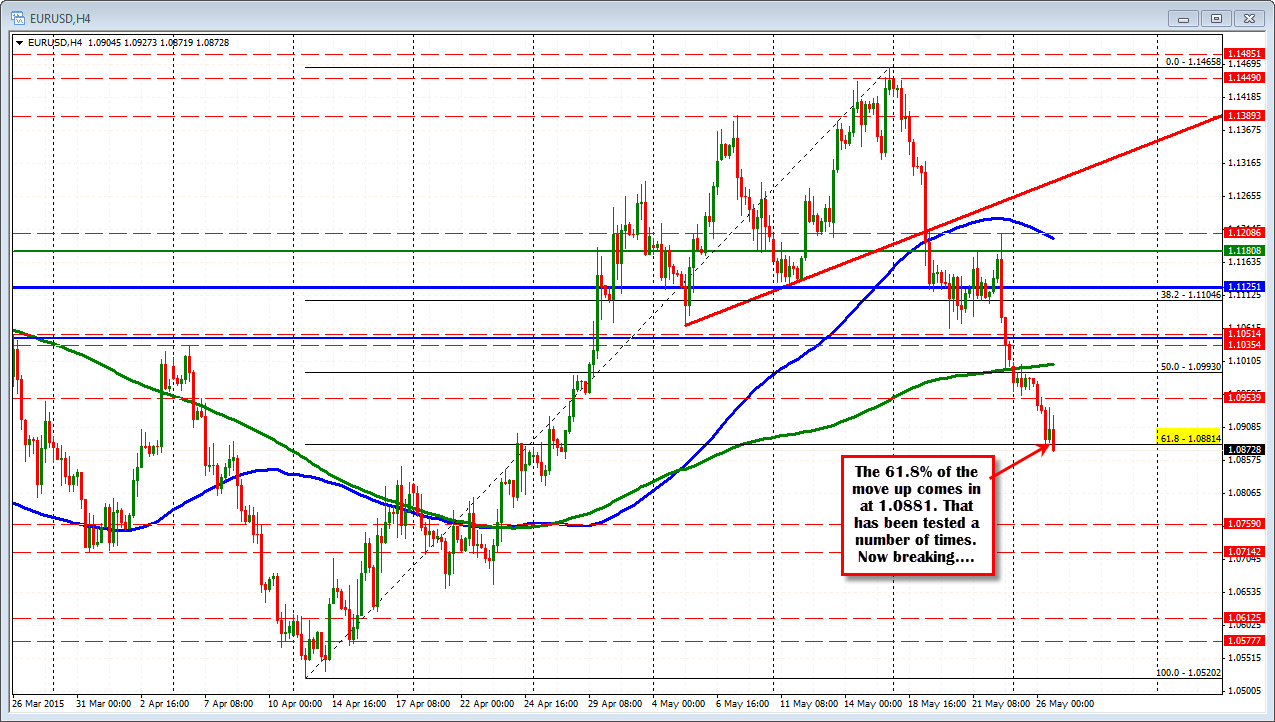
Task: Close the EURUSD,H4 chart window
Action: [1248, 17]
